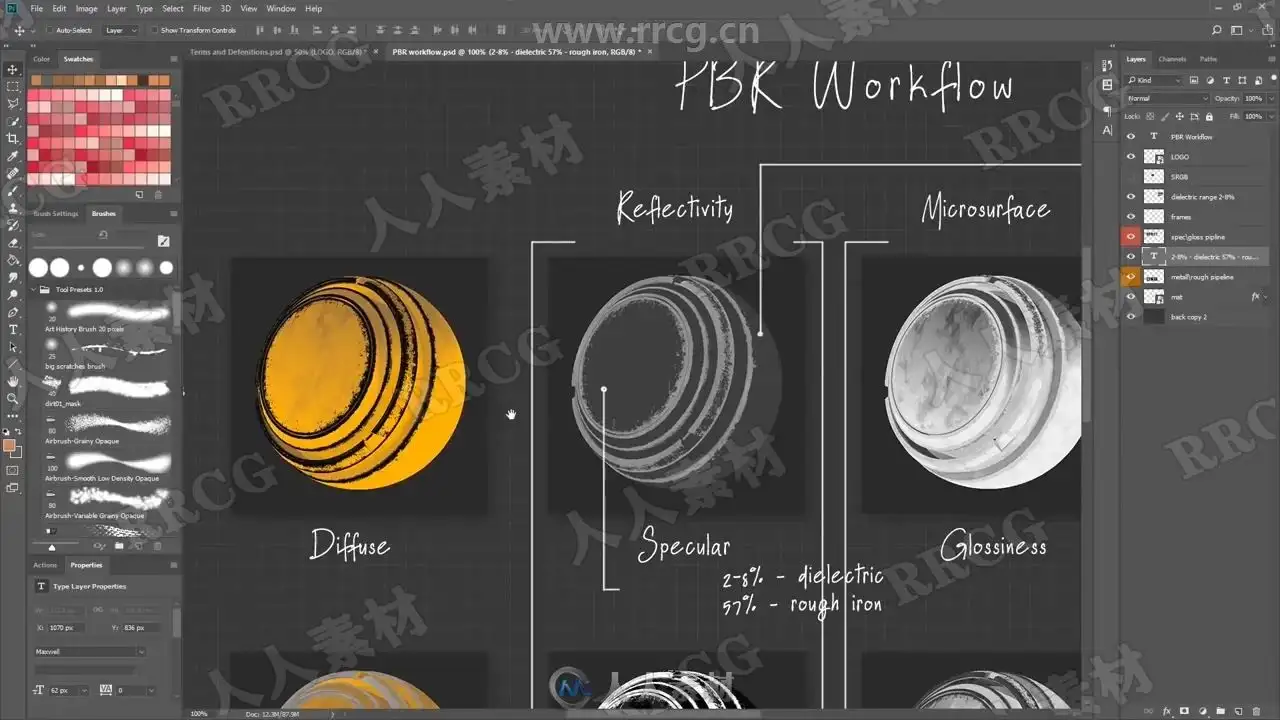
Task: Open the Window menu
Action: 281,9
